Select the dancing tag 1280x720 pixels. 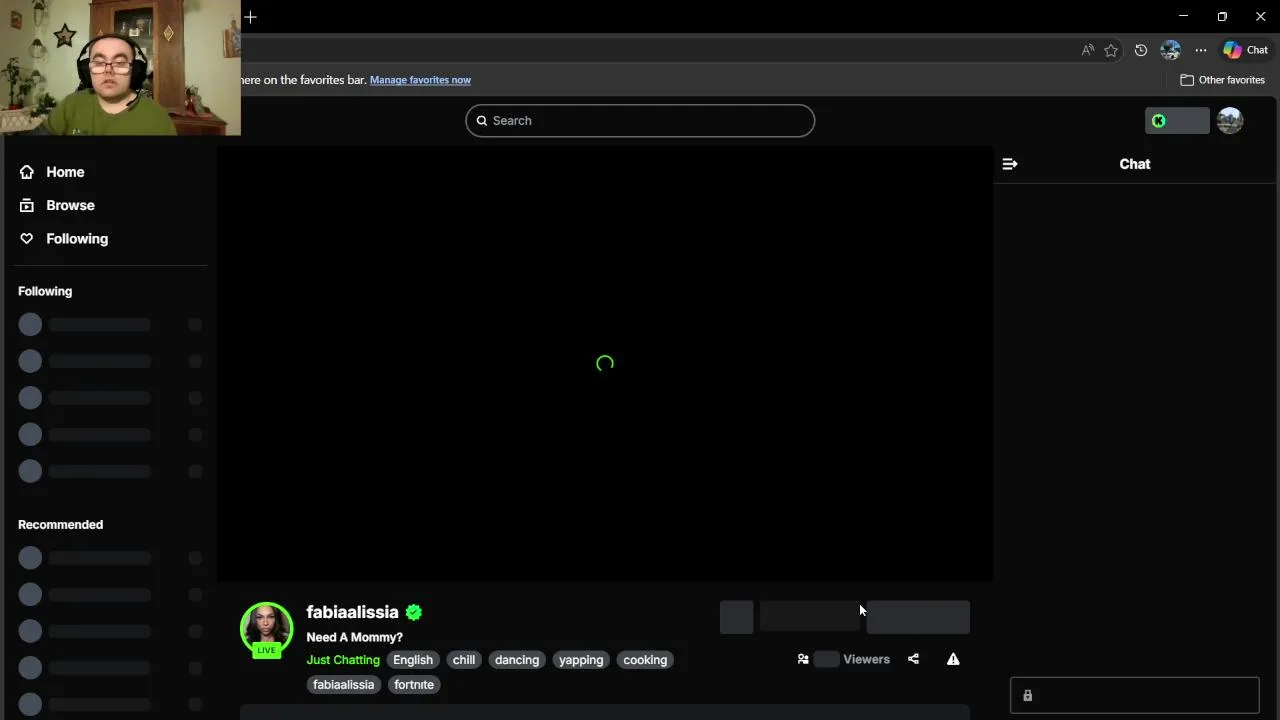(x=517, y=660)
